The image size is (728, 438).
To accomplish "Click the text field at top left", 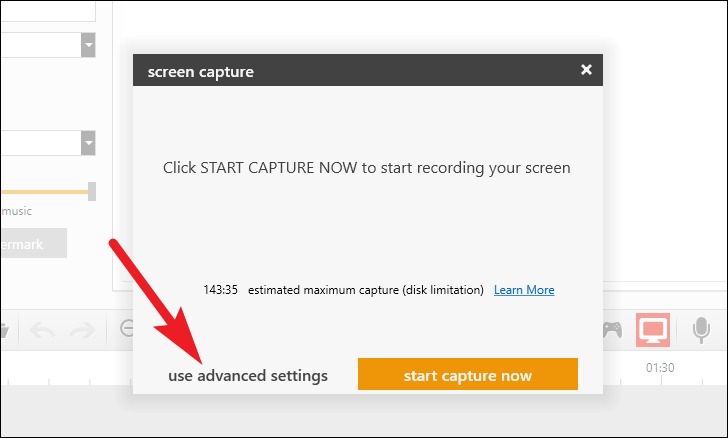I will click(x=48, y=11).
